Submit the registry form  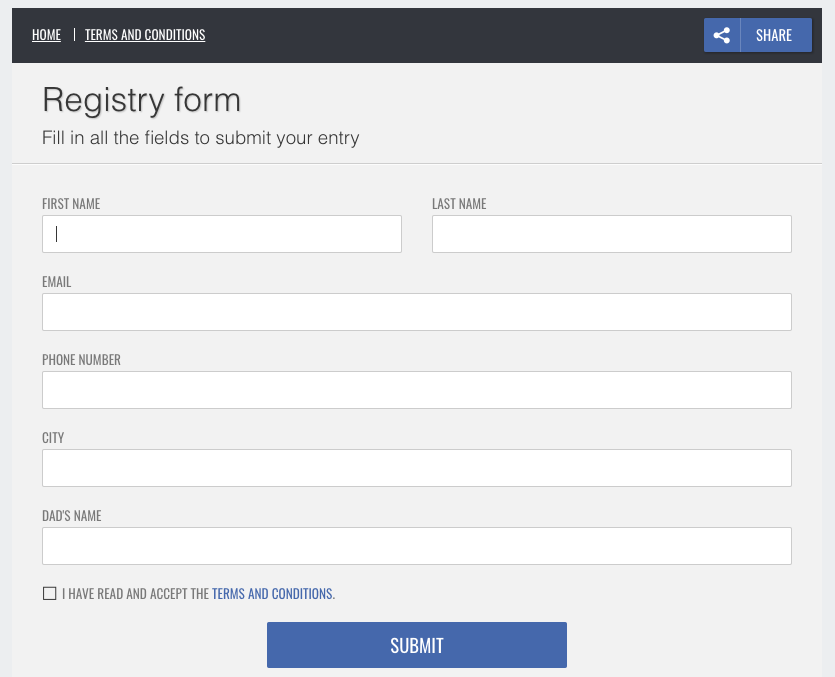(416, 645)
